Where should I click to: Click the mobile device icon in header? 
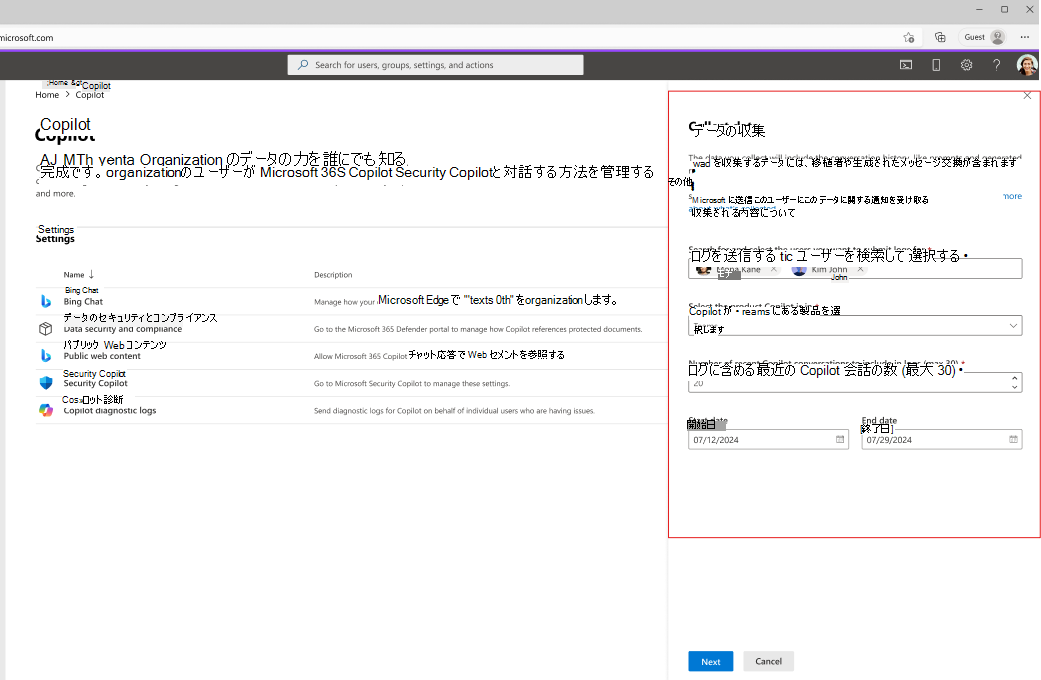[x=936, y=65]
